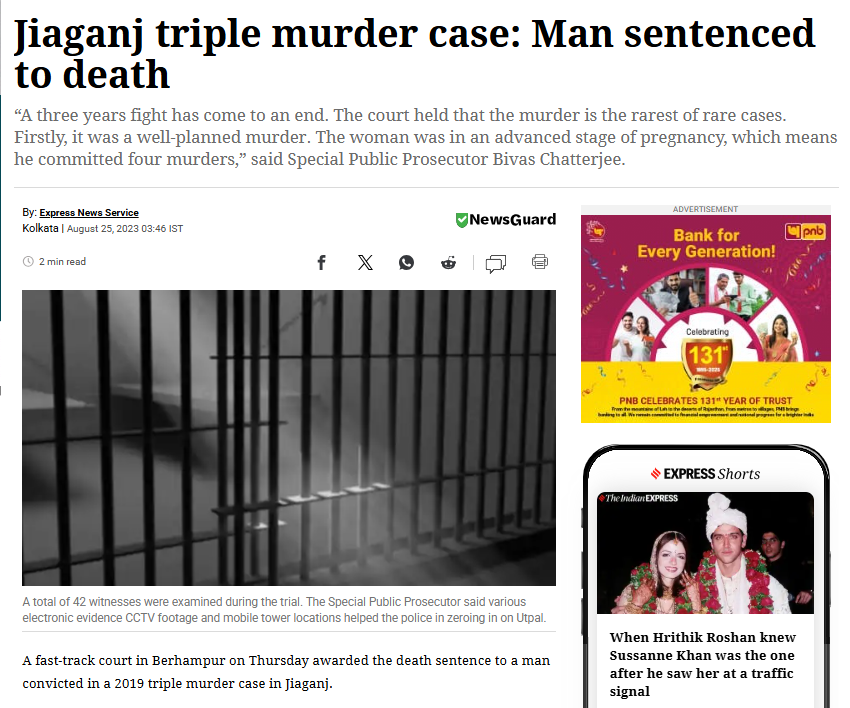Click the Jiaganj triple murder headline
This screenshot has width=850, height=708.
[x=415, y=53]
